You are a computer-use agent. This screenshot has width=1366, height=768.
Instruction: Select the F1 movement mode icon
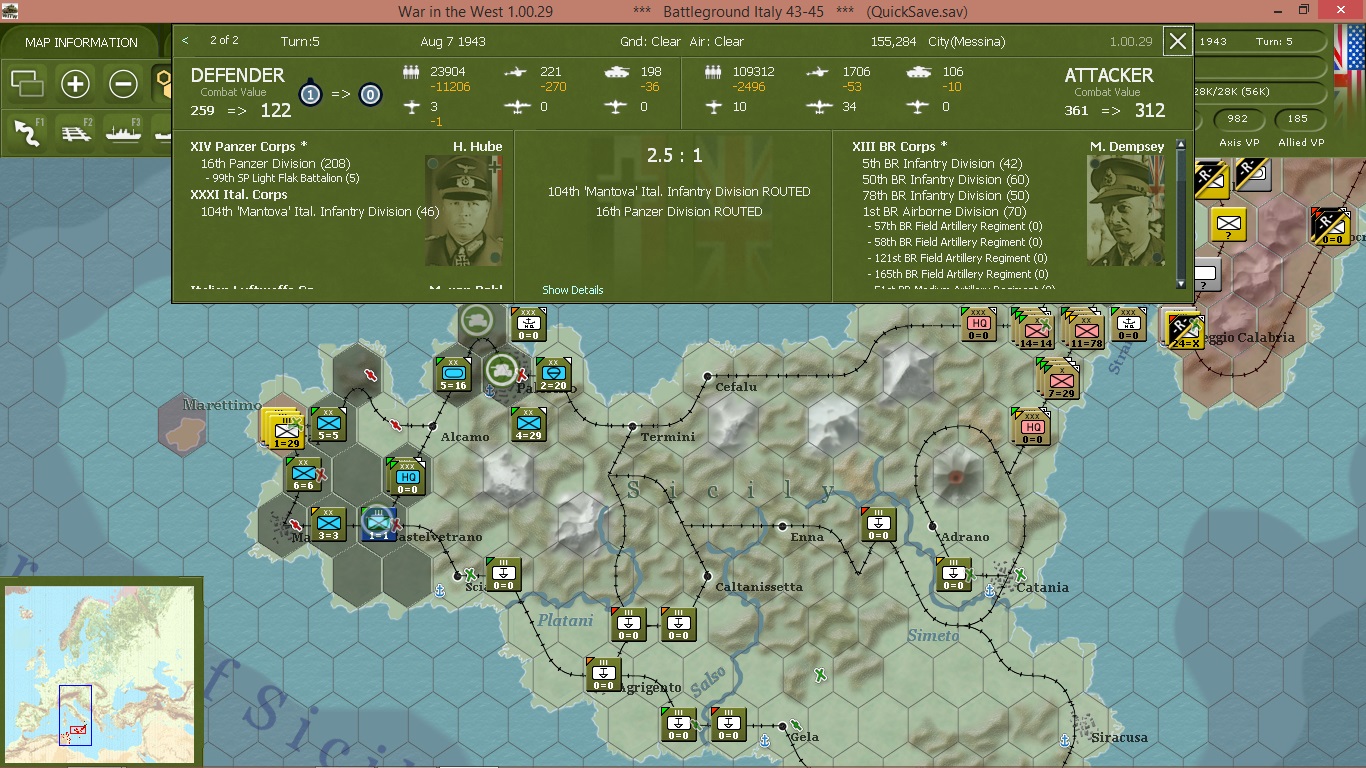pos(27,132)
